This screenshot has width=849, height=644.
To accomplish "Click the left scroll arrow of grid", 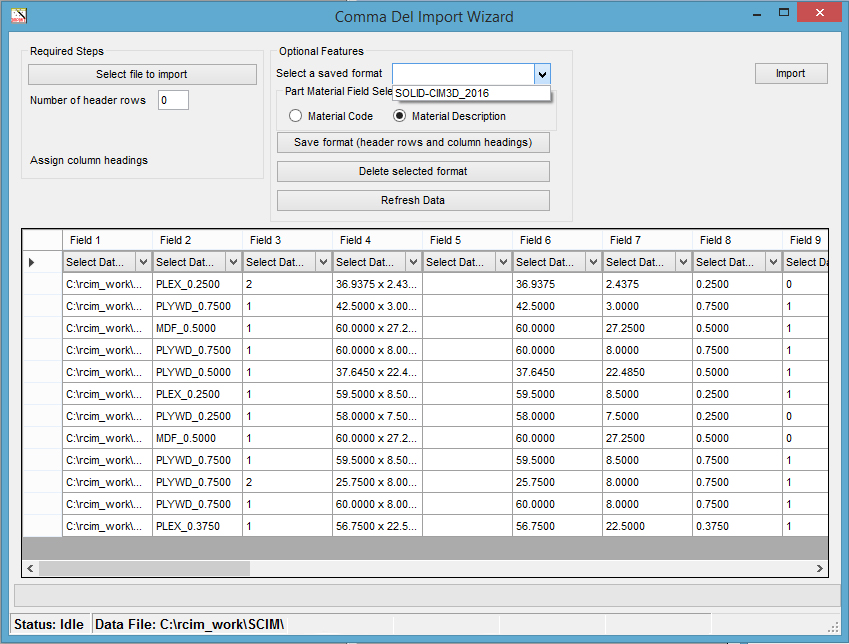I will pyautogui.click(x=31, y=568).
